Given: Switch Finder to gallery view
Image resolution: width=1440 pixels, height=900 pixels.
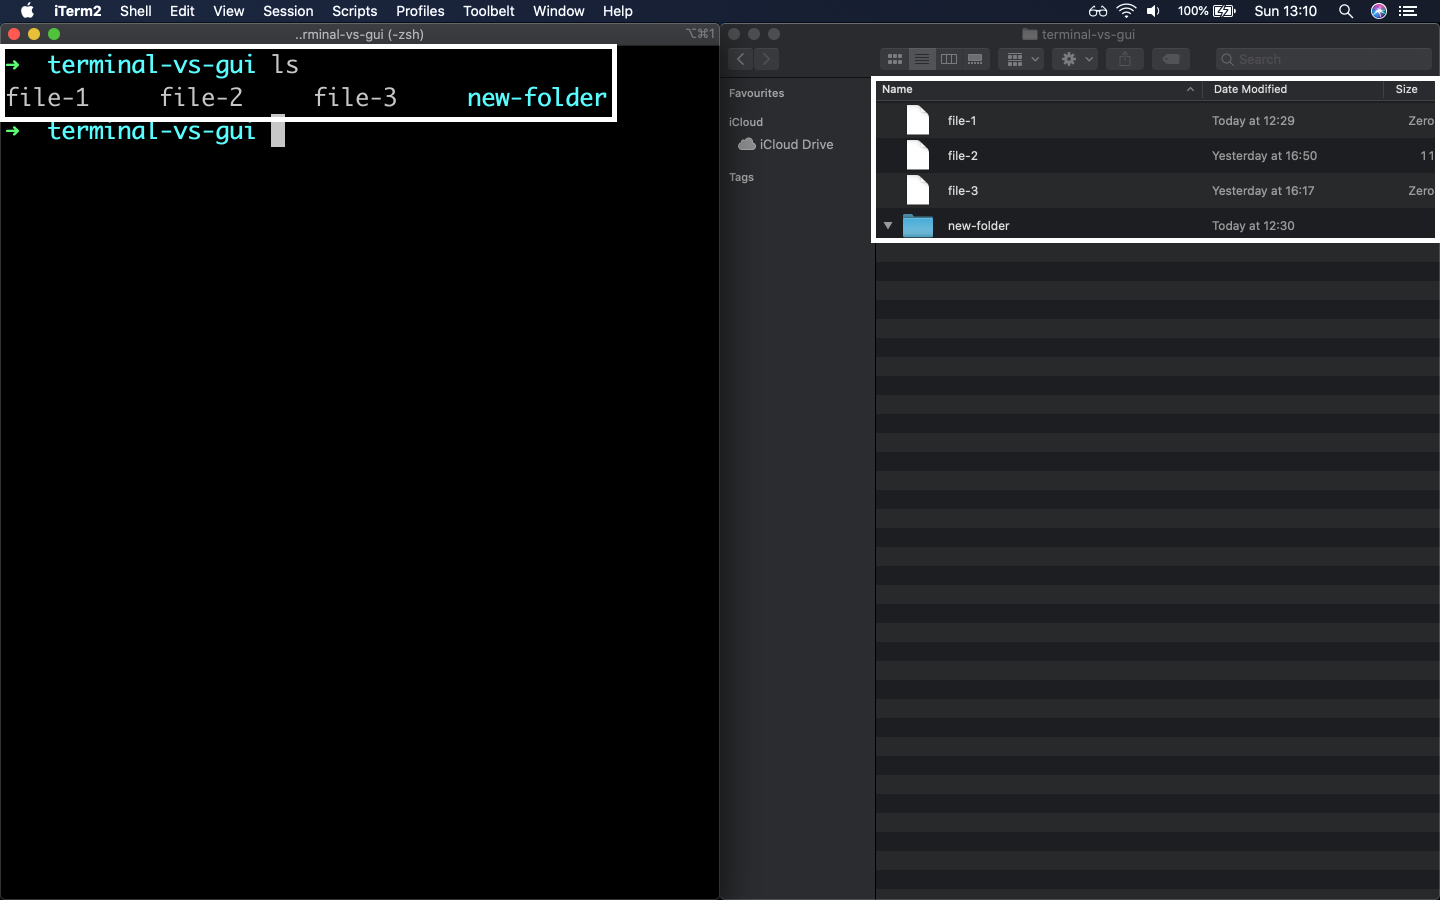Looking at the screenshot, I should [x=975, y=59].
